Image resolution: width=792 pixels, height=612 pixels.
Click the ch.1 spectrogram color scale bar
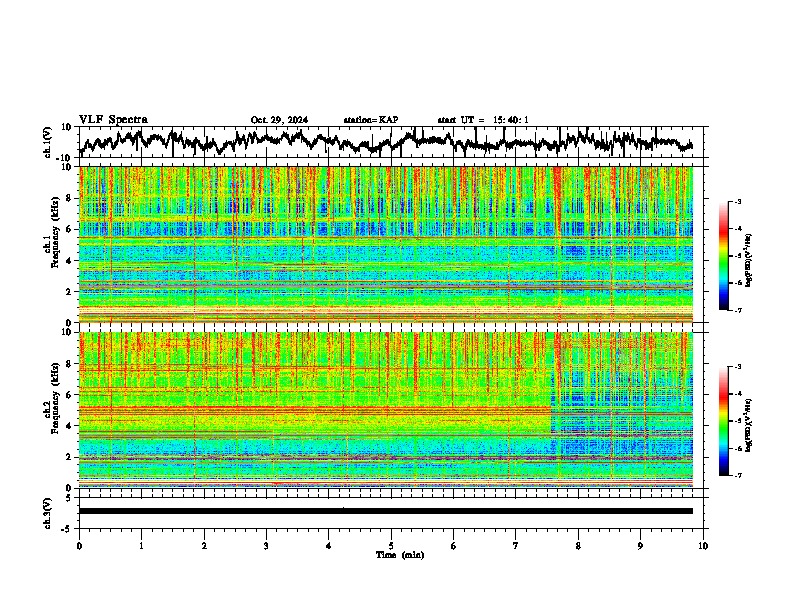[x=723, y=256]
